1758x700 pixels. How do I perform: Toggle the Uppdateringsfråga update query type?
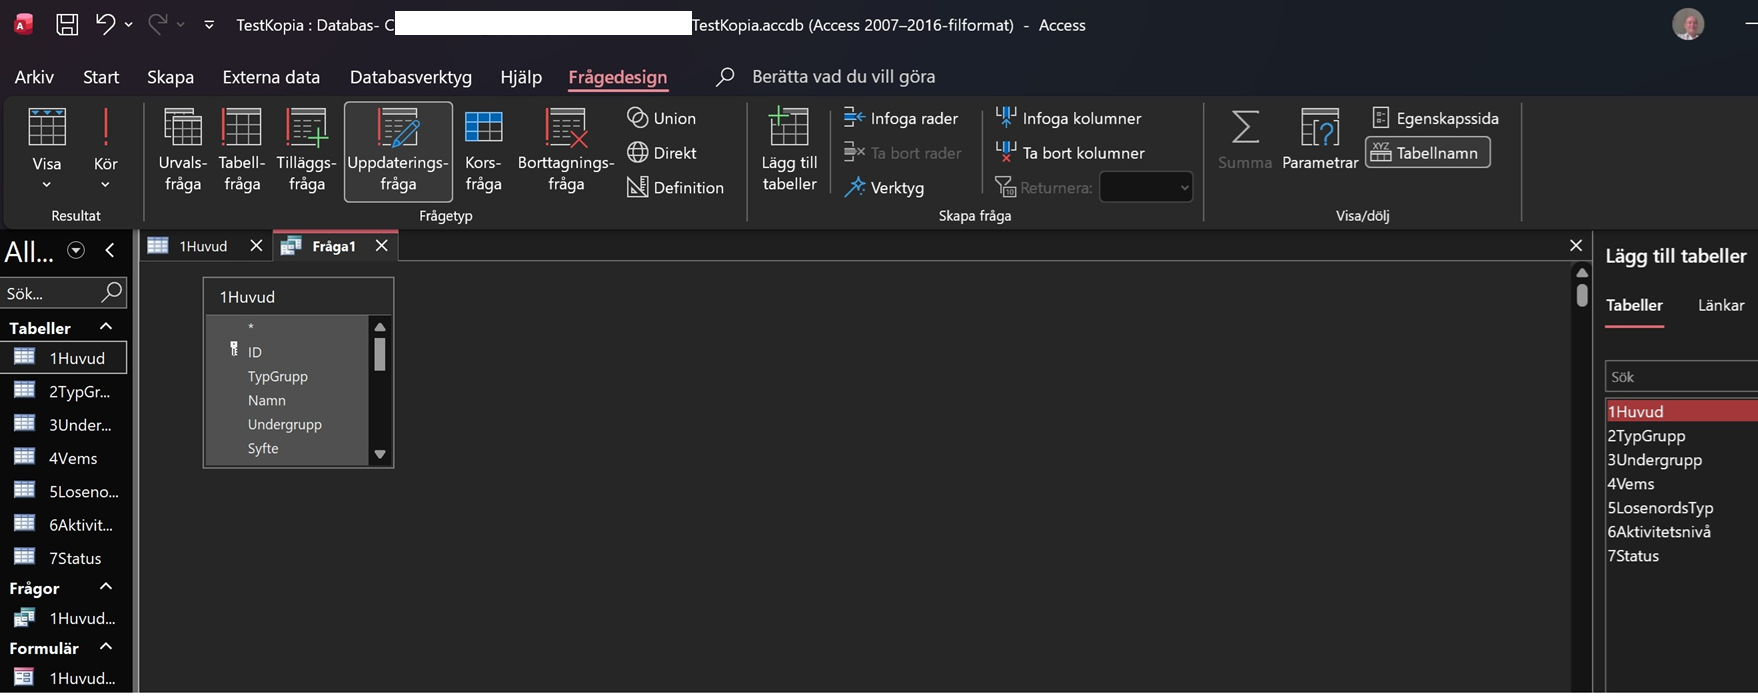tap(398, 152)
